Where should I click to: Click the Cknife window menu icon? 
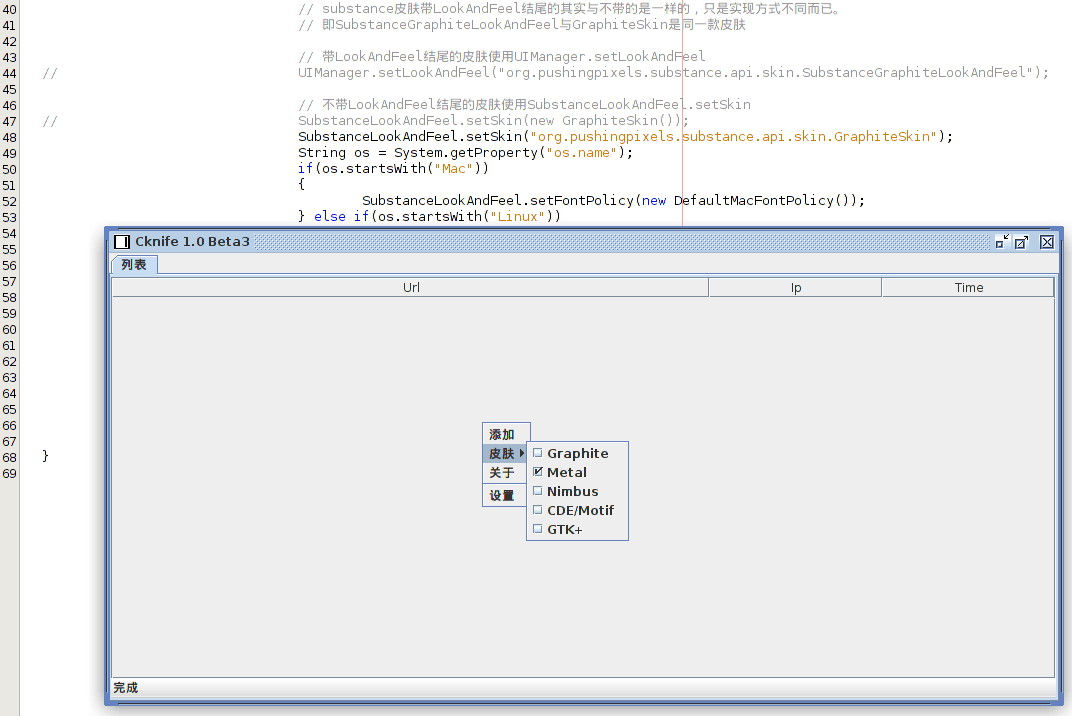coord(122,241)
